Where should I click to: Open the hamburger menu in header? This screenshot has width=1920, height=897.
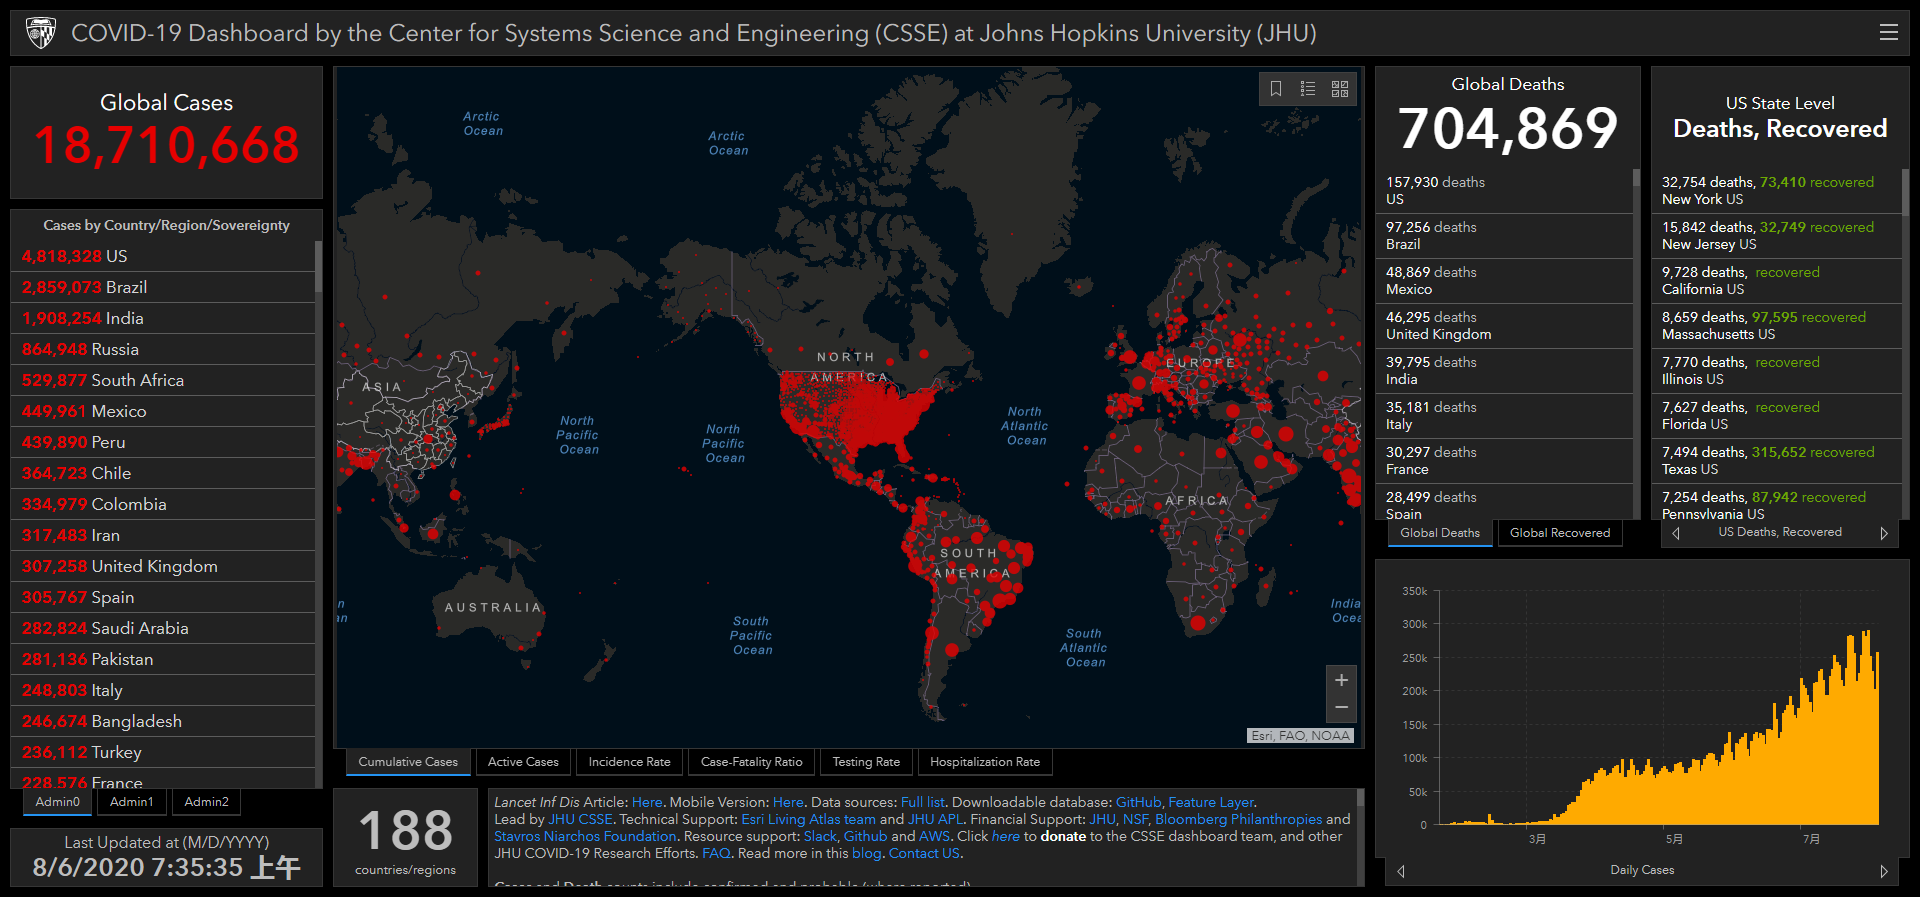[1888, 33]
